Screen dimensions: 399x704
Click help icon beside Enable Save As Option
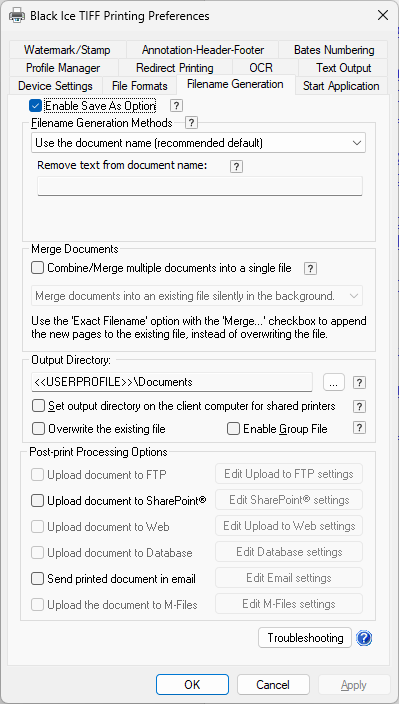[x=176, y=106]
